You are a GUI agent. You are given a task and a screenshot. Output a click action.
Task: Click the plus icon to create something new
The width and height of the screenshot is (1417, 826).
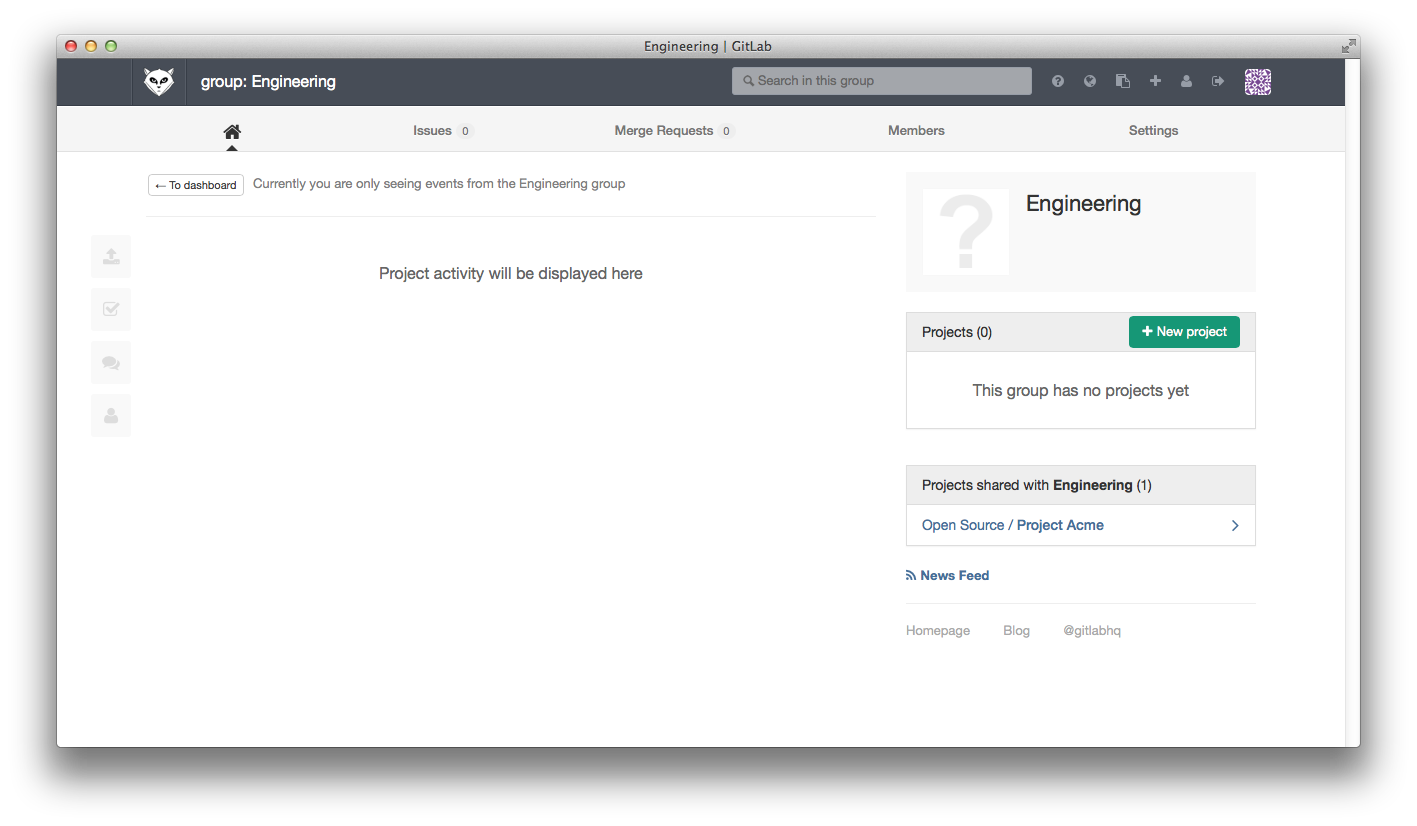1155,81
